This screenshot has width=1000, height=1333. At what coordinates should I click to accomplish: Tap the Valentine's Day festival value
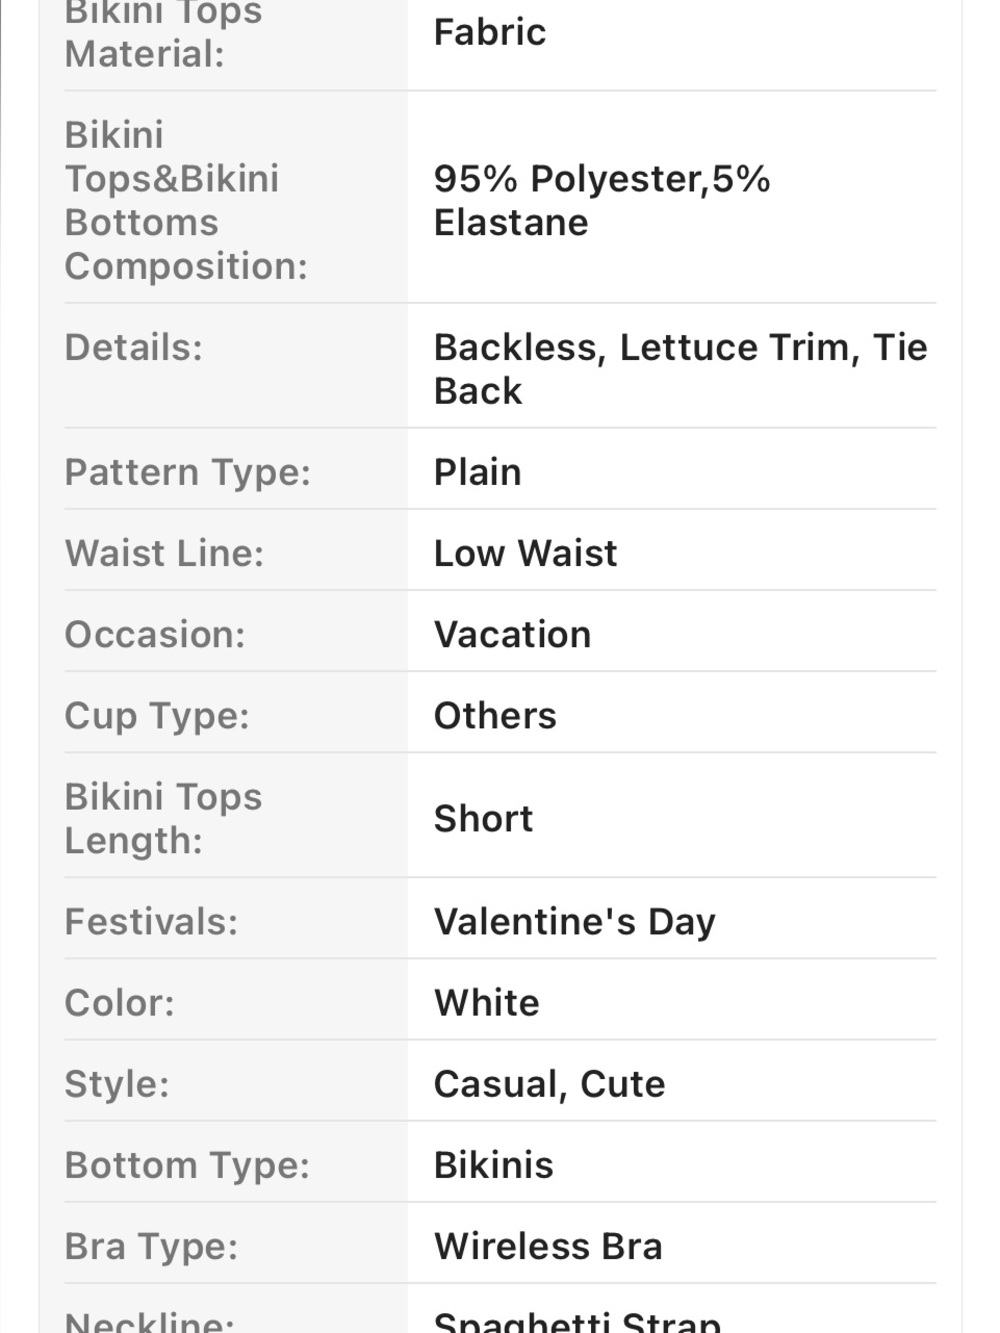(575, 922)
